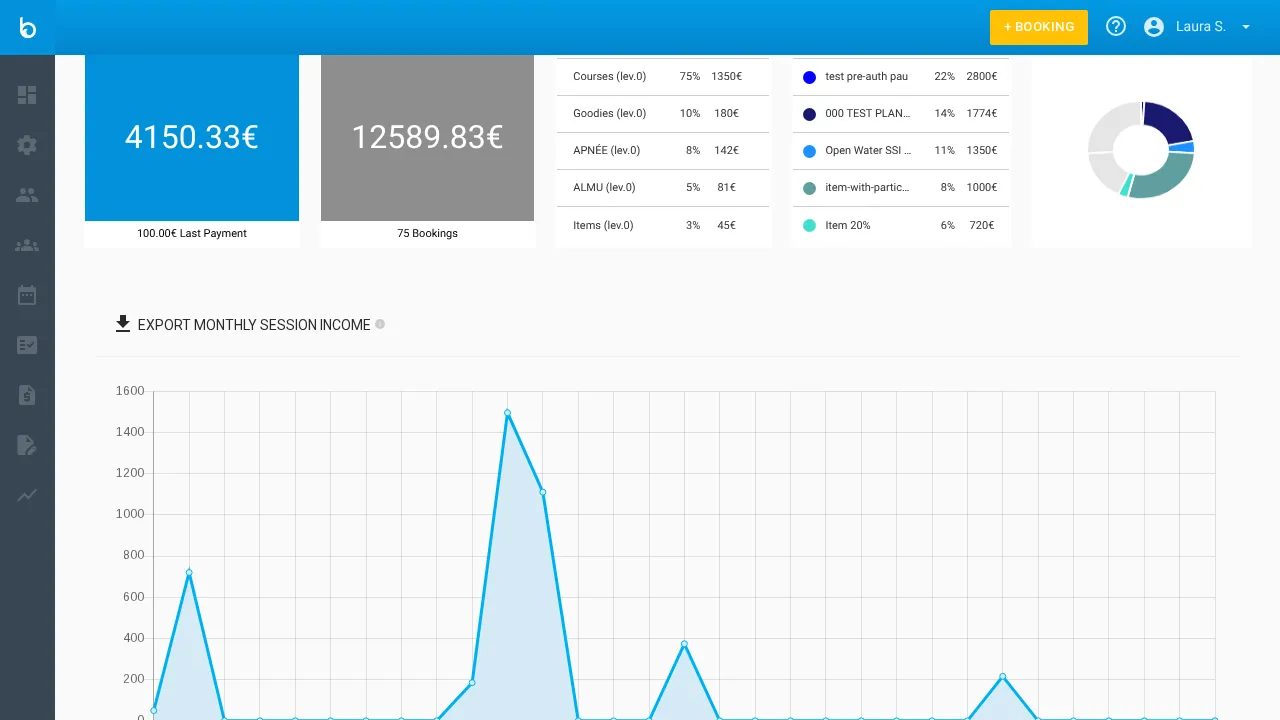Open the Settings gear in the sidebar
The height and width of the screenshot is (720, 1280).
(x=27, y=144)
